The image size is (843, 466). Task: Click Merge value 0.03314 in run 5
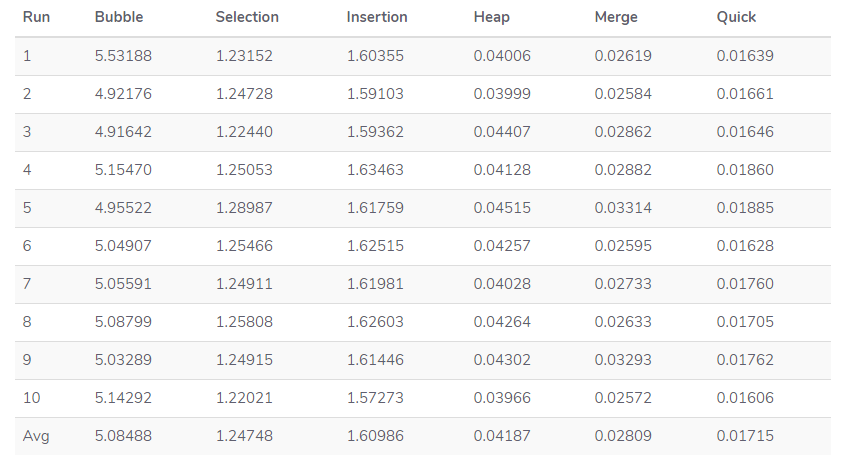click(623, 208)
